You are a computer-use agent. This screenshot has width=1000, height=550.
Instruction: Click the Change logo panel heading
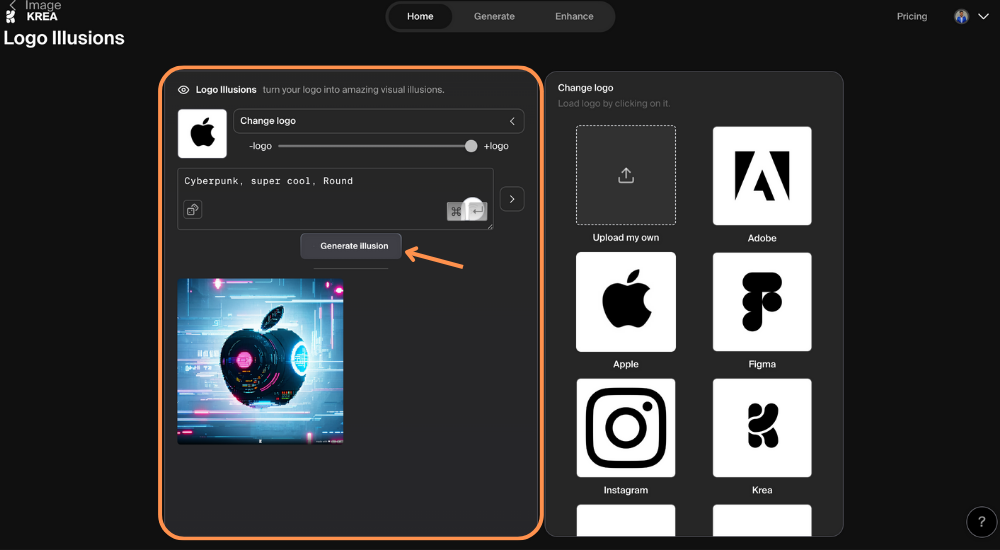click(585, 88)
